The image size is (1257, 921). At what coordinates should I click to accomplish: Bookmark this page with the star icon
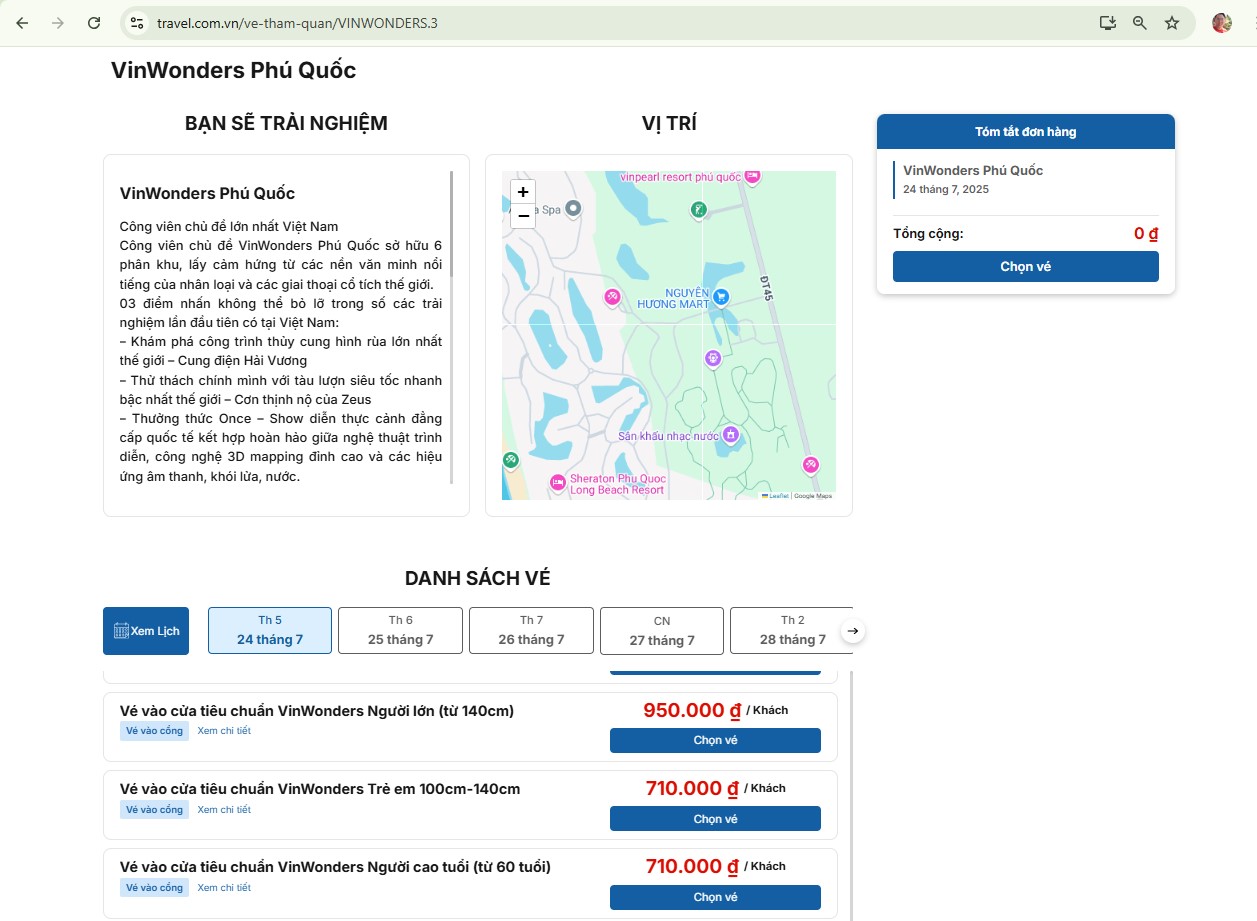tap(1172, 23)
